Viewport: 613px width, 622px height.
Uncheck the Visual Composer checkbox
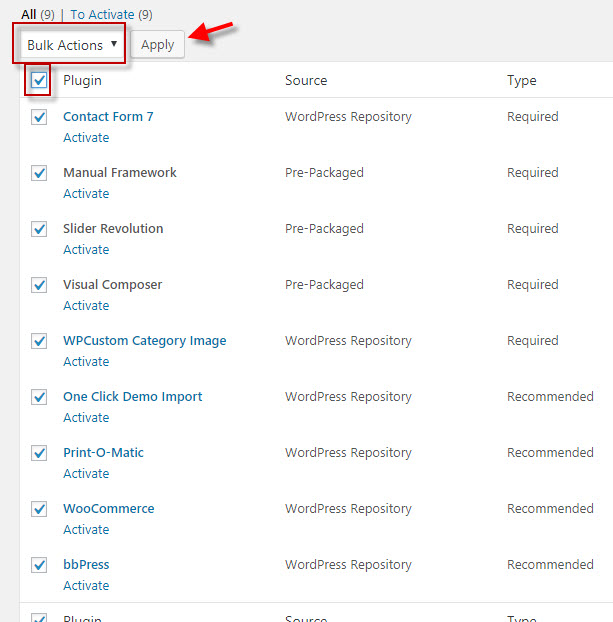39,285
